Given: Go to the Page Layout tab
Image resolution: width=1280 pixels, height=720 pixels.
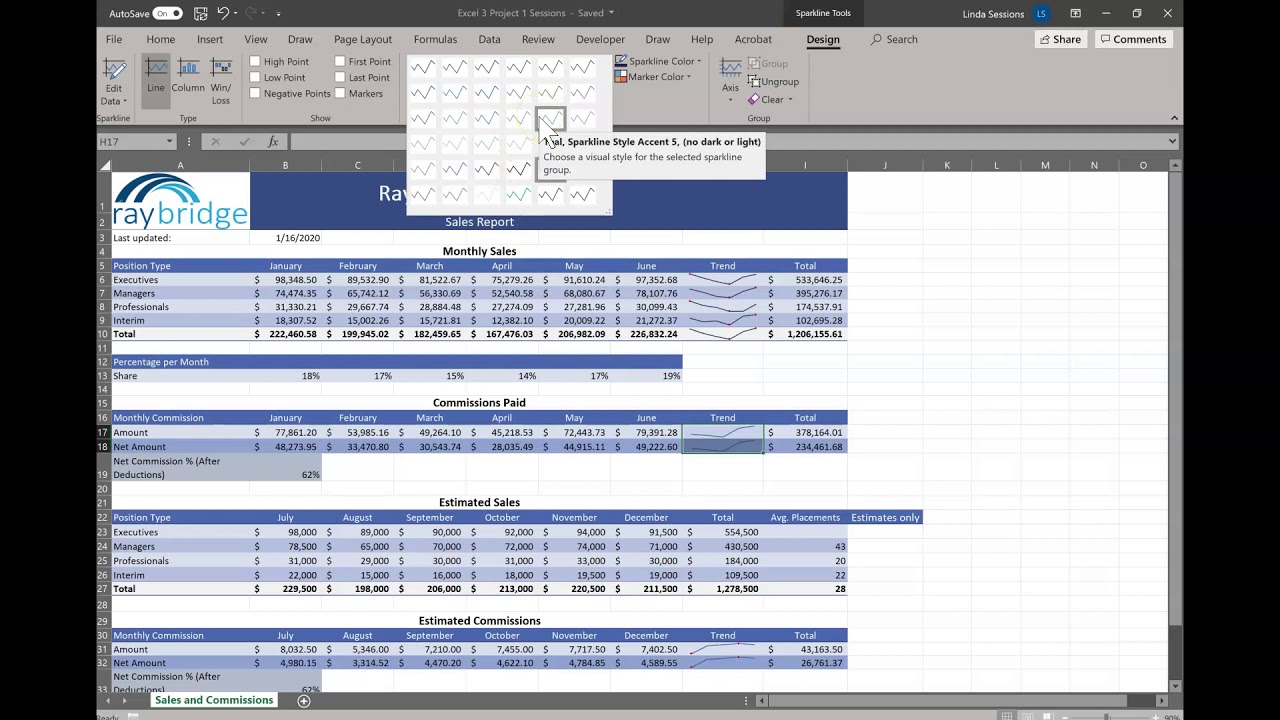Looking at the screenshot, I should tap(363, 39).
